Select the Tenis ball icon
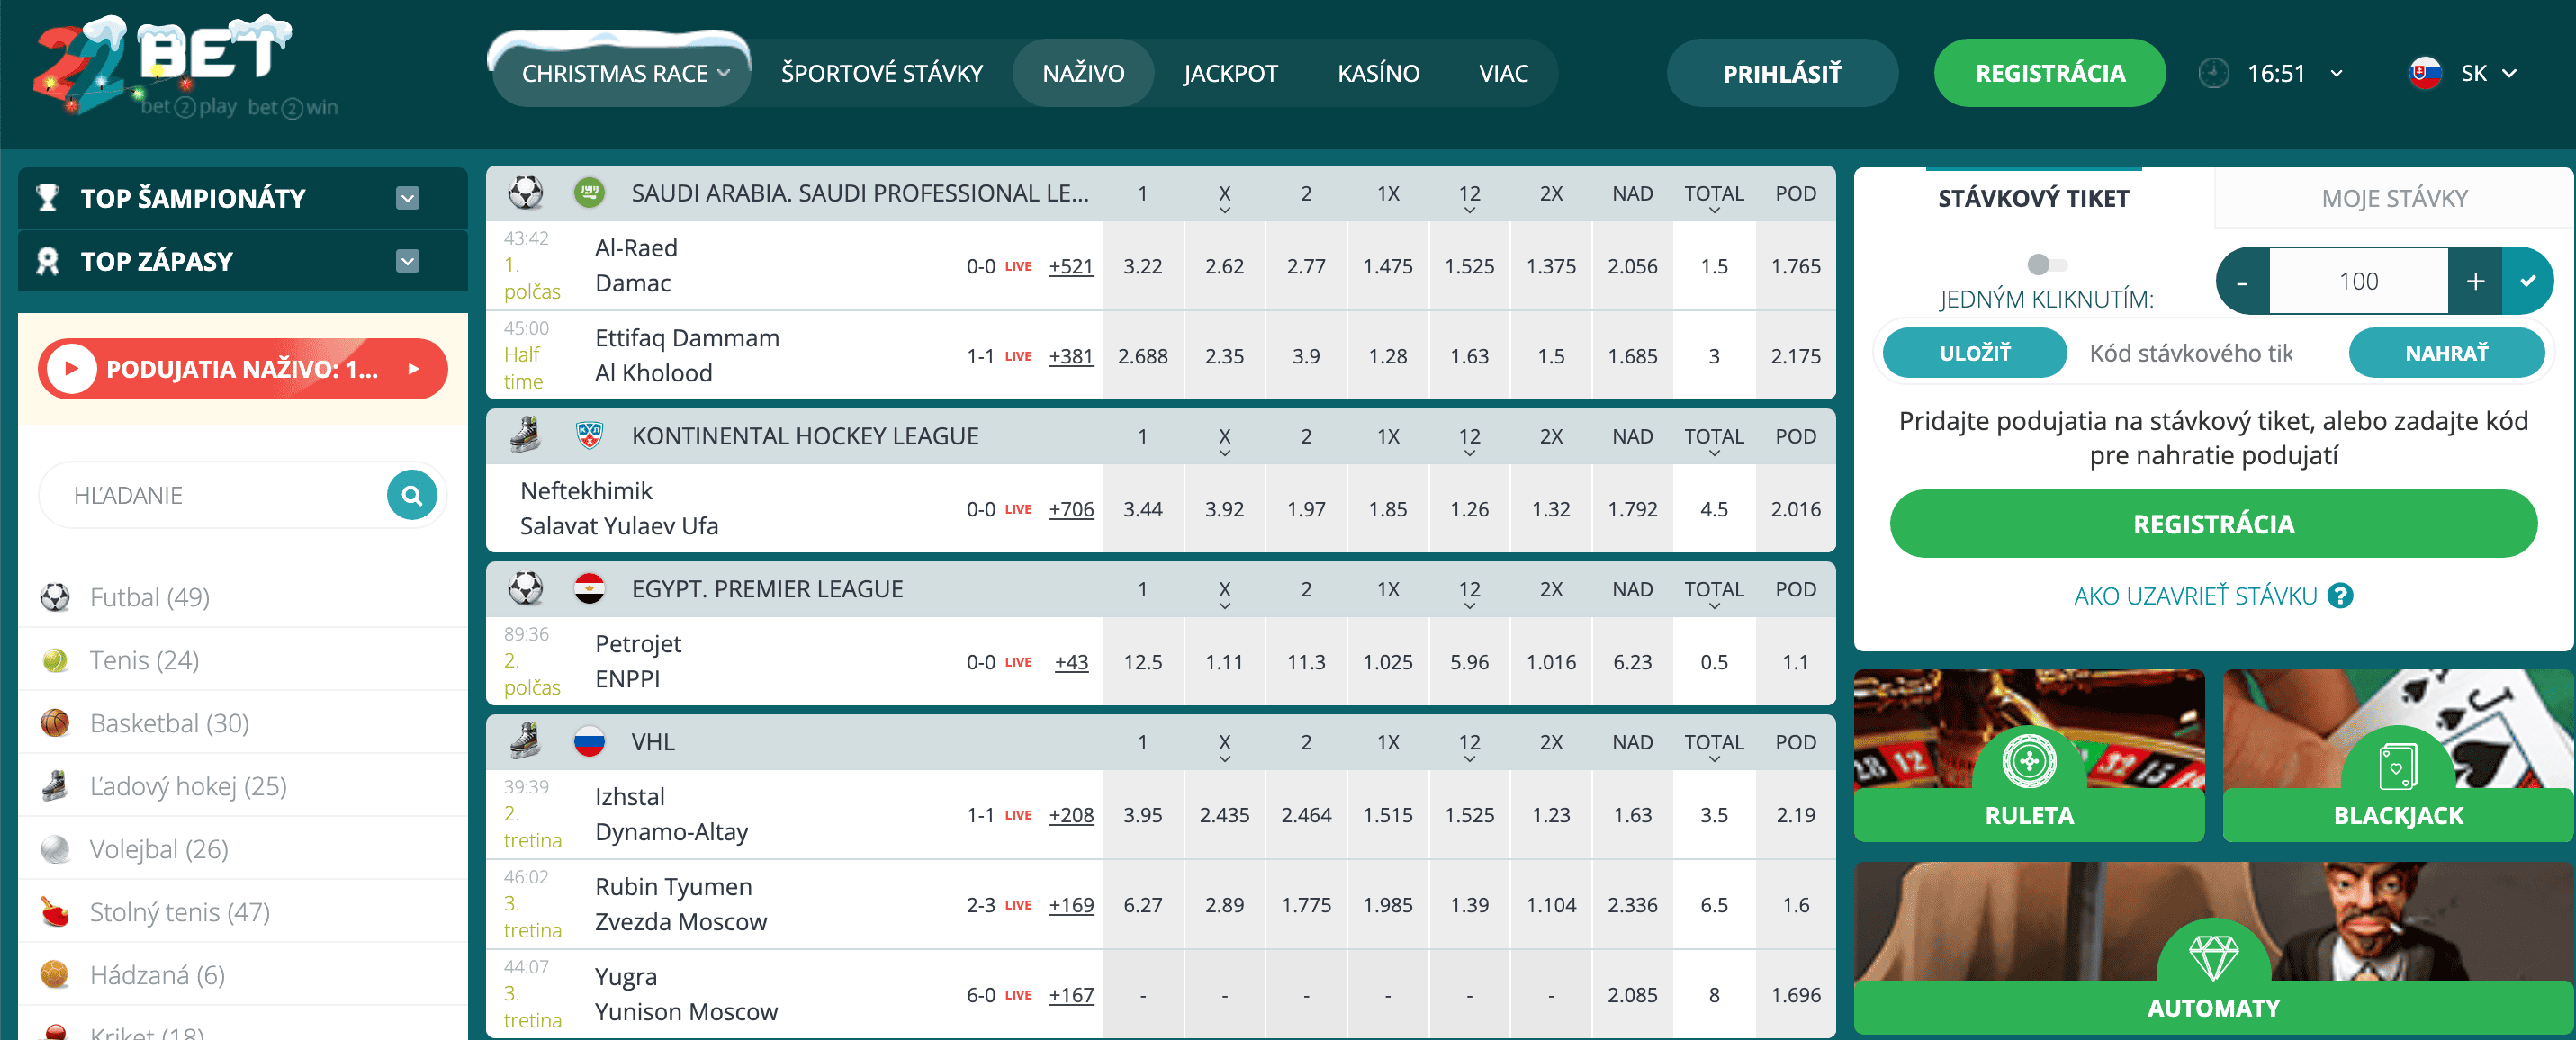 [x=55, y=661]
